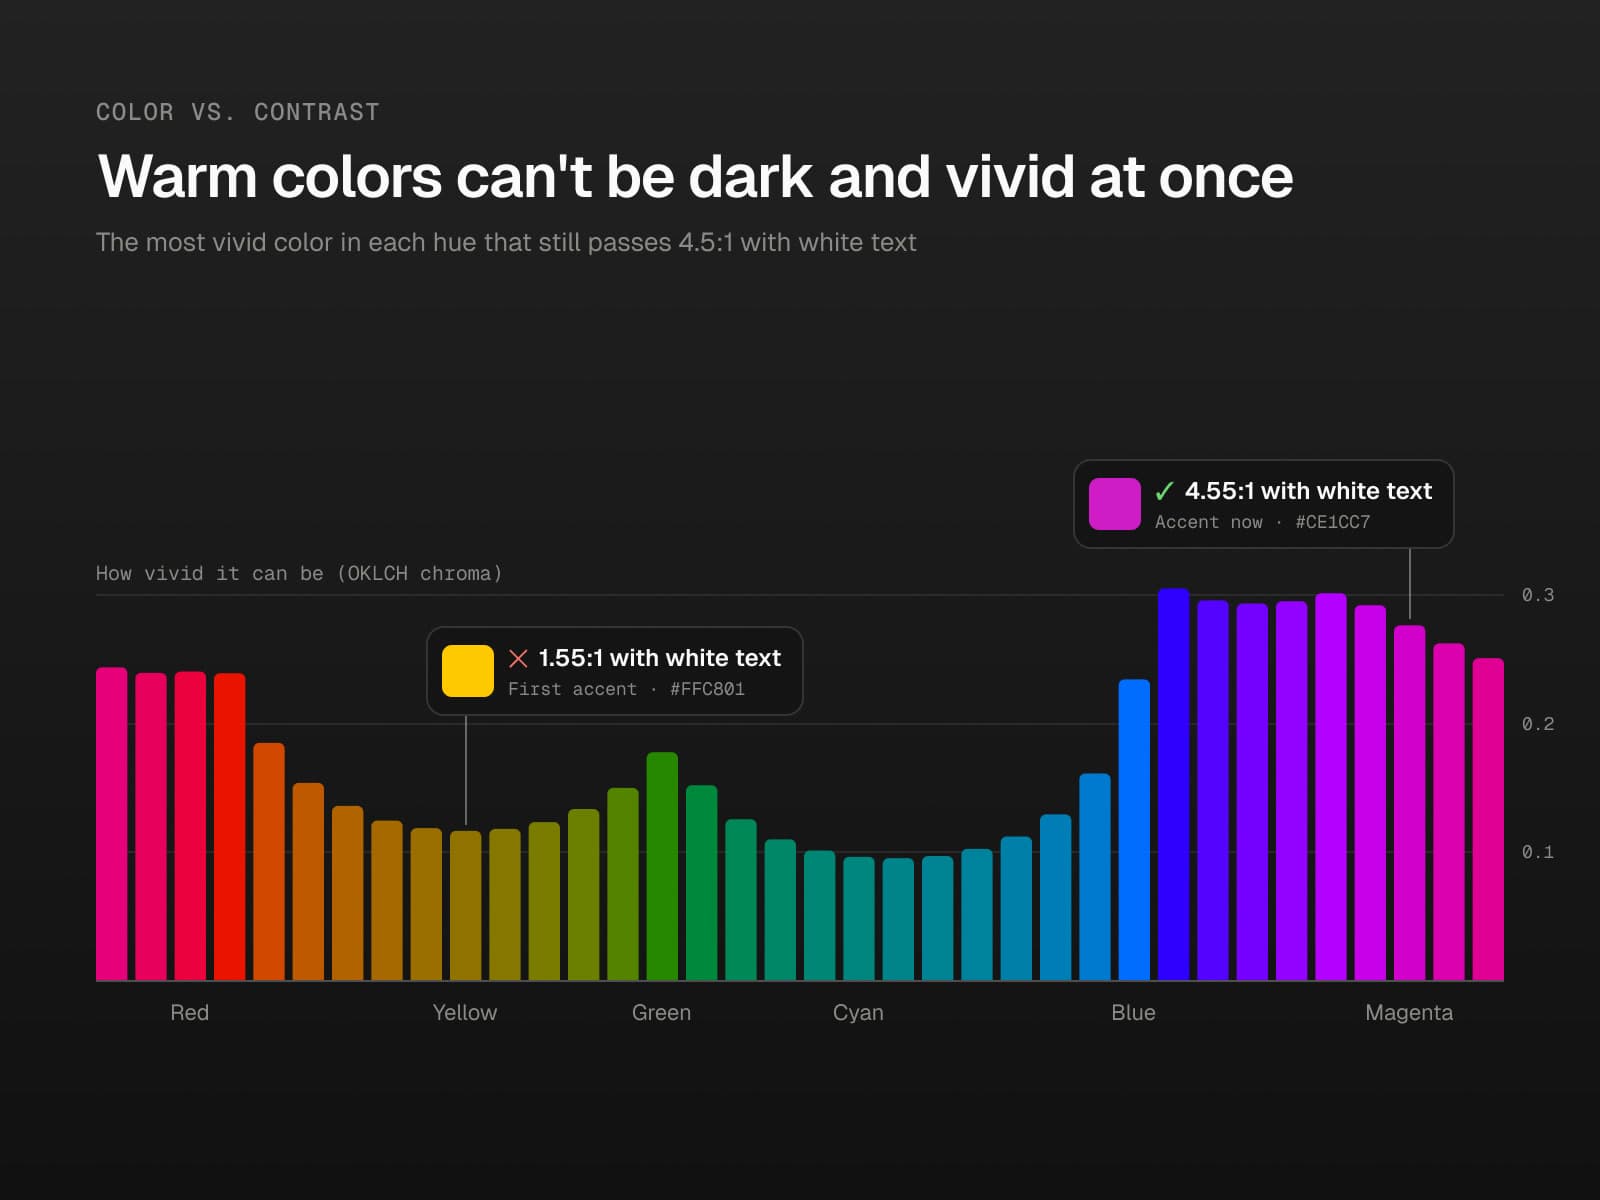
Task: Click the "4.55:1 with white text" callout title
Action: [x=1308, y=491]
